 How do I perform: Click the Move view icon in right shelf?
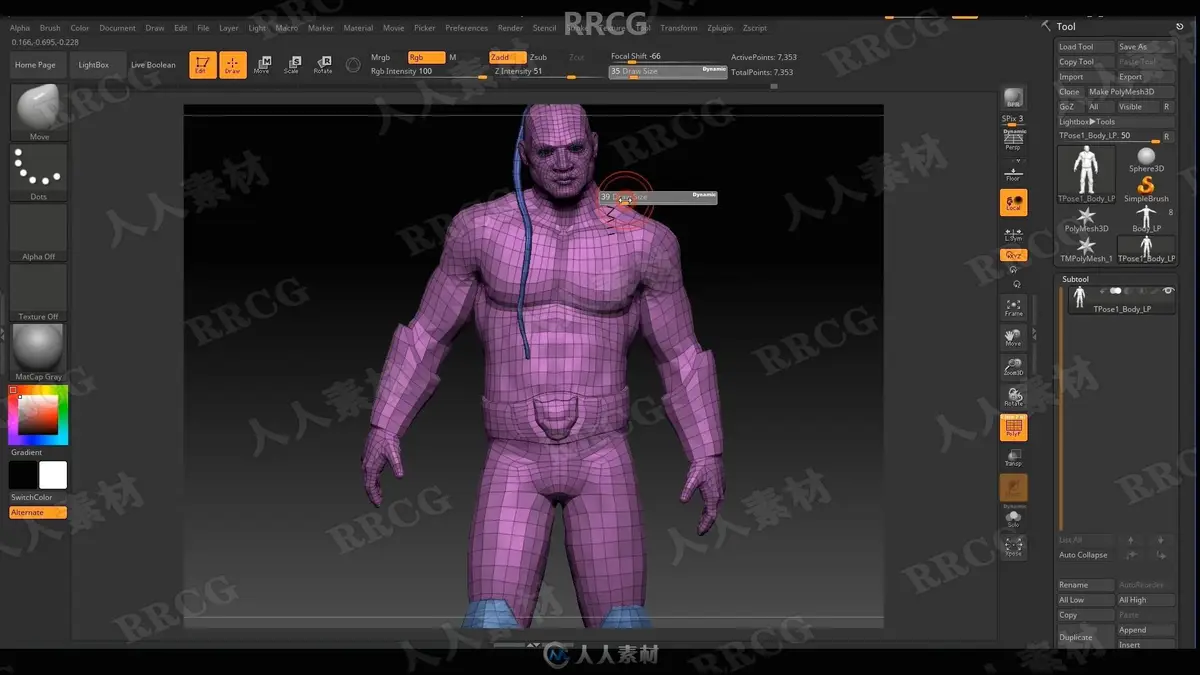(1013, 337)
